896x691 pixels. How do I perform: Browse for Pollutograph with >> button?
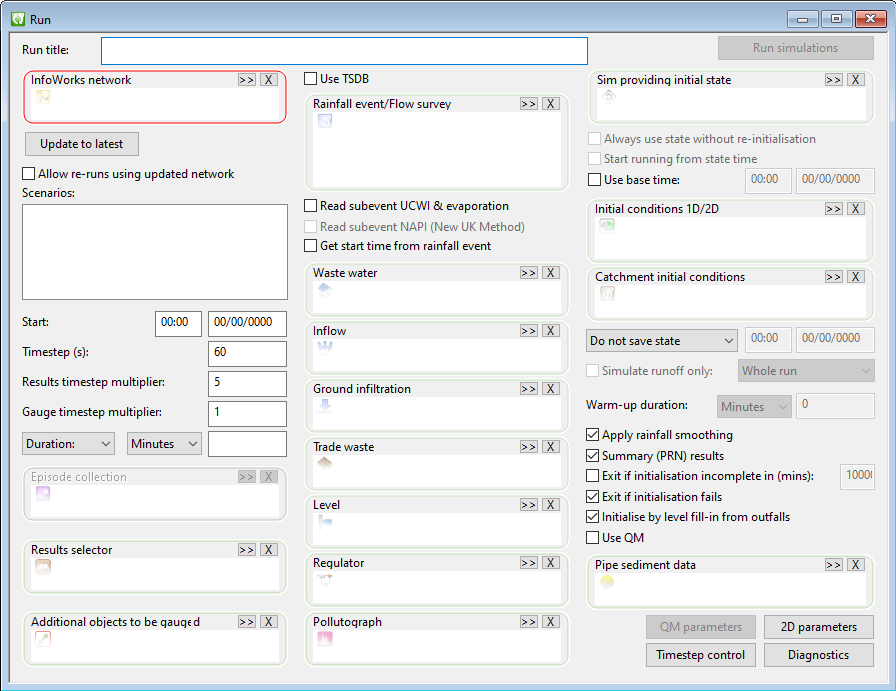click(x=529, y=622)
